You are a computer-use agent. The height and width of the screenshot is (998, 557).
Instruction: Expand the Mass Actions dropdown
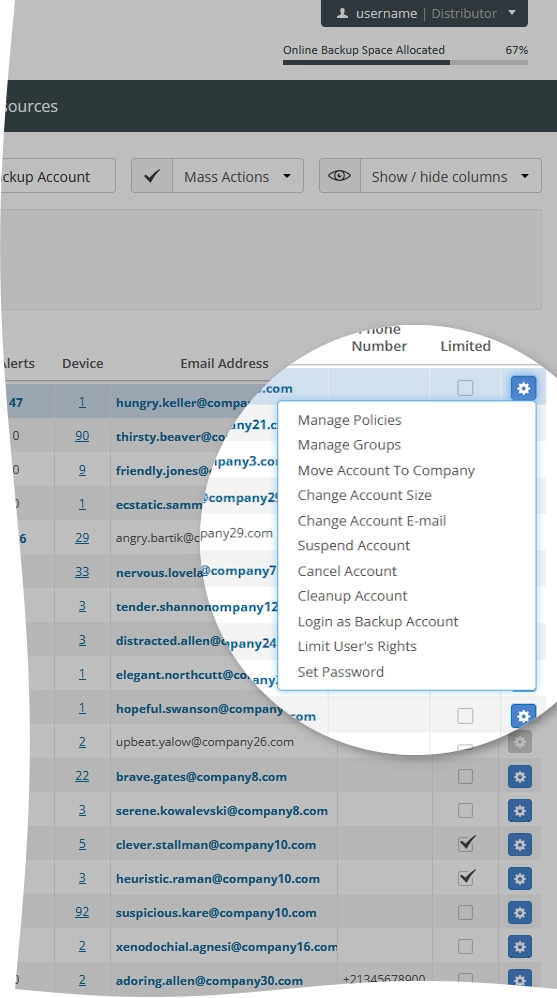click(x=237, y=176)
